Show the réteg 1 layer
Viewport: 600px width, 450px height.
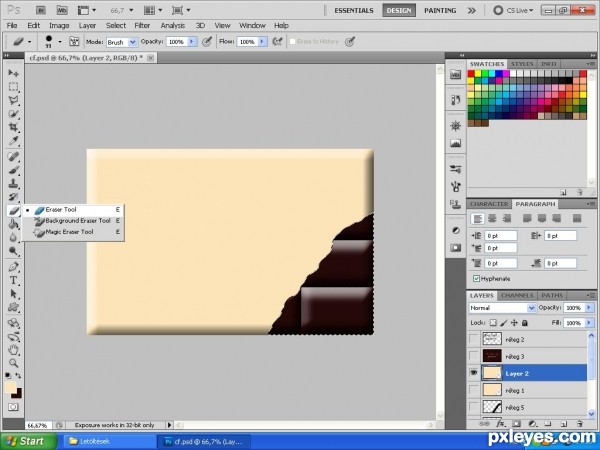[474, 390]
